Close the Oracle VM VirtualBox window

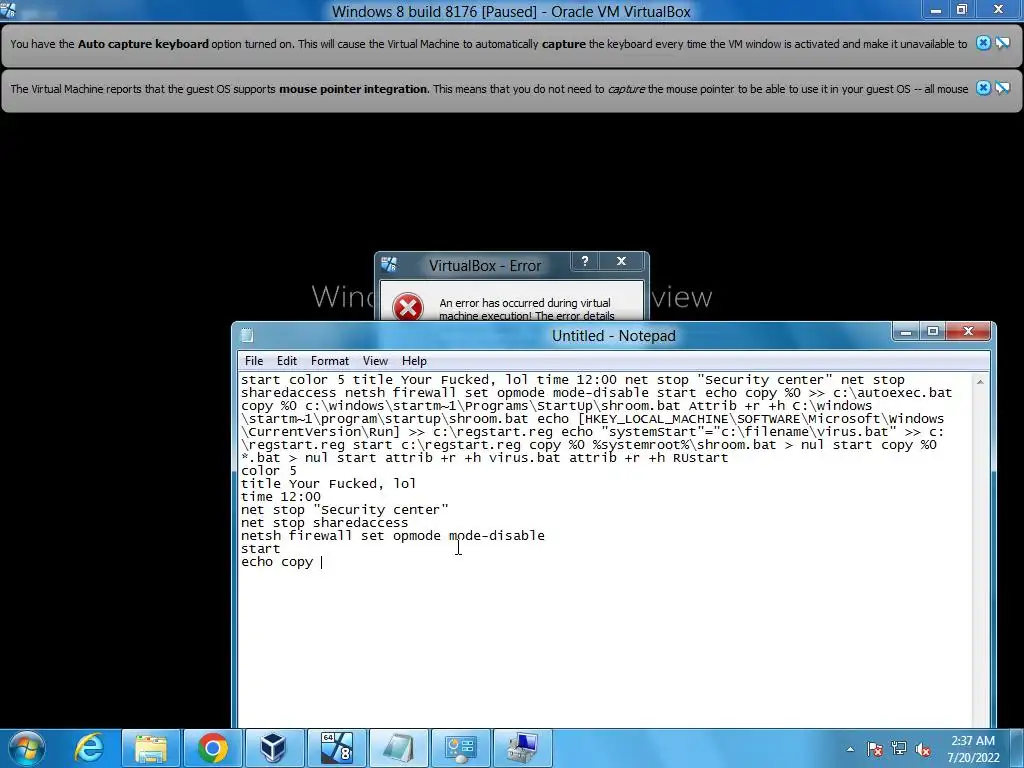point(998,10)
